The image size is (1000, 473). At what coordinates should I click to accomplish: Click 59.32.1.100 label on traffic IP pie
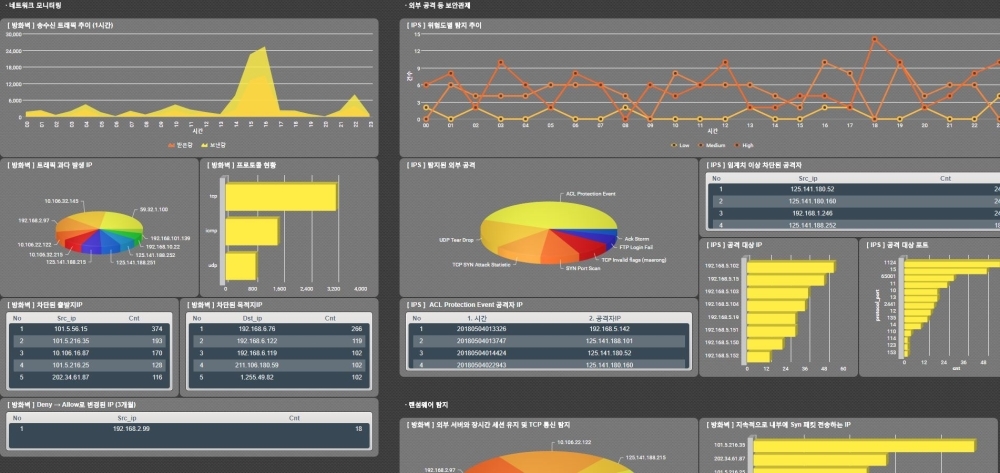(x=154, y=209)
